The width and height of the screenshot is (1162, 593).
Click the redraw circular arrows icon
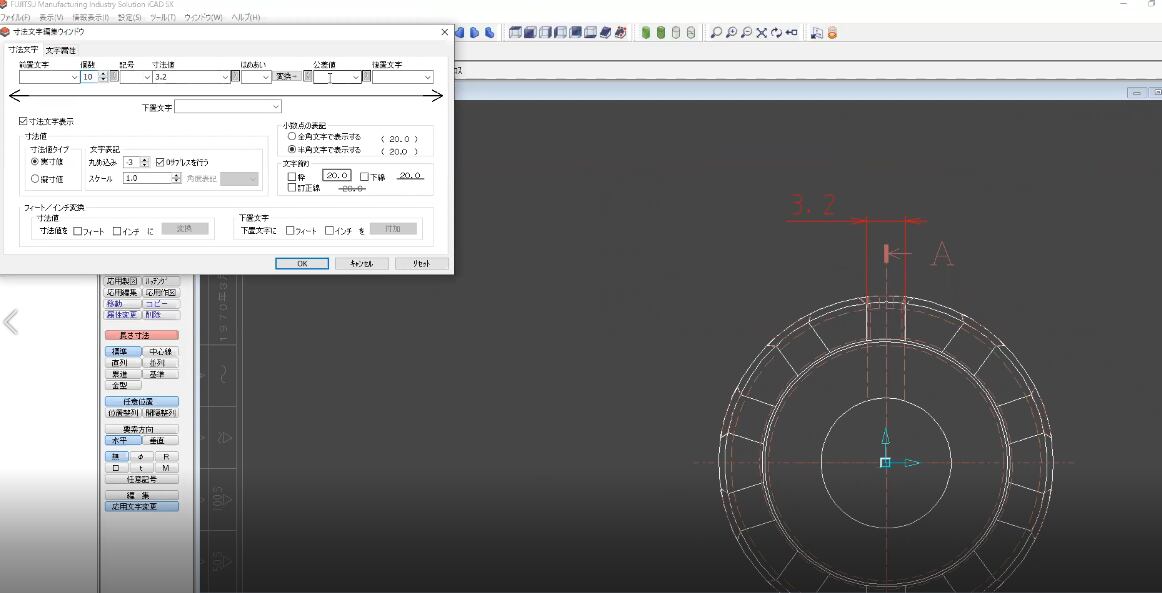click(x=776, y=33)
